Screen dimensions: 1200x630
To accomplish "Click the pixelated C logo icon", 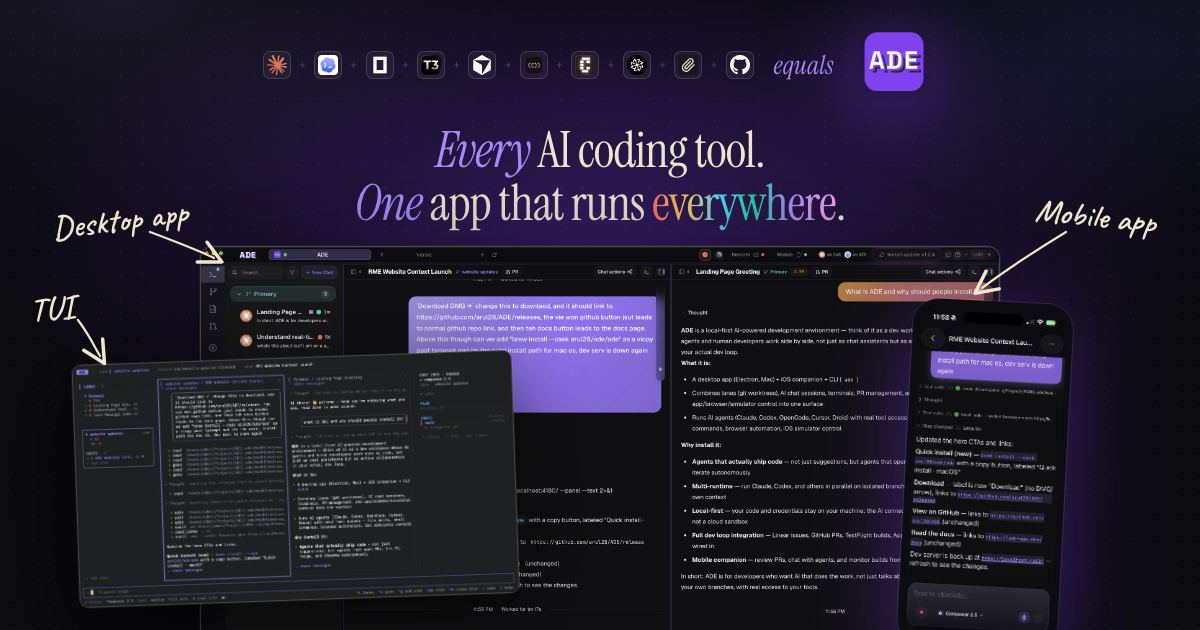I will pyautogui.click(x=585, y=66).
